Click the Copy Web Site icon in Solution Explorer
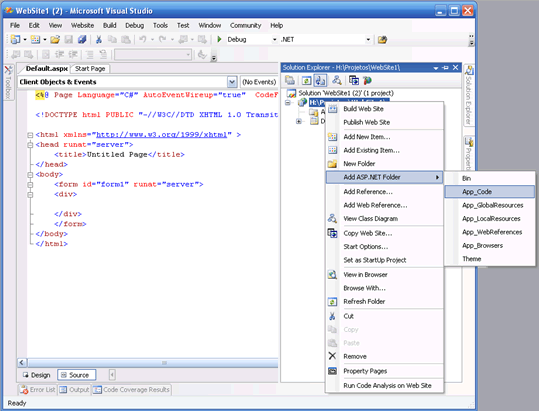This screenshot has height=411, width=539. (x=353, y=80)
